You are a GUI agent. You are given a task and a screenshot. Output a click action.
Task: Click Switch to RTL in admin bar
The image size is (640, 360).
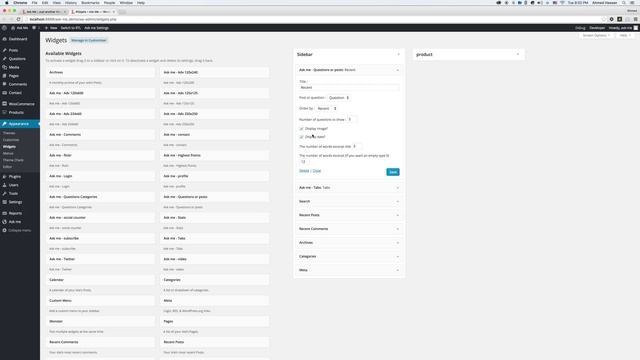71,28
